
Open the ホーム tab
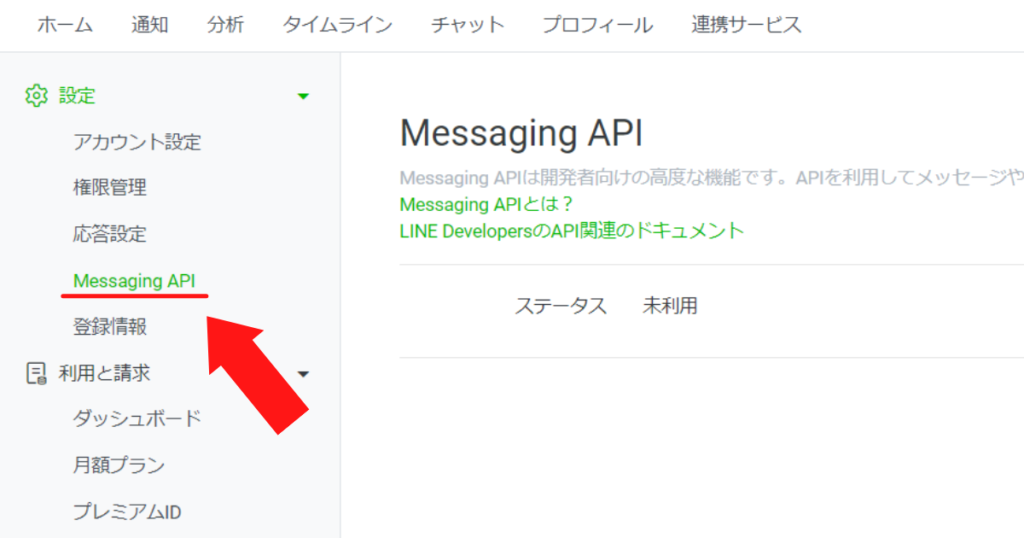65,25
